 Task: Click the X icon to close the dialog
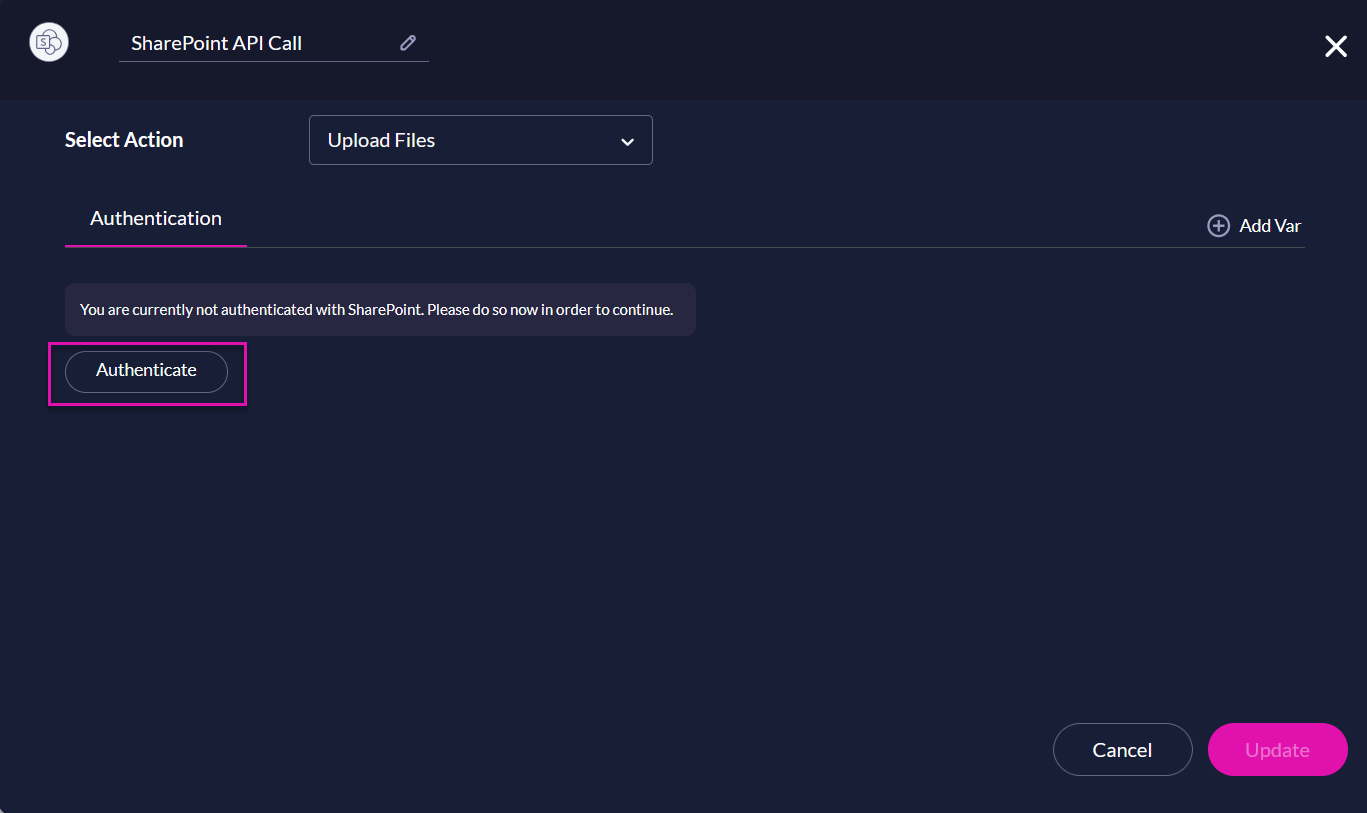(x=1335, y=46)
